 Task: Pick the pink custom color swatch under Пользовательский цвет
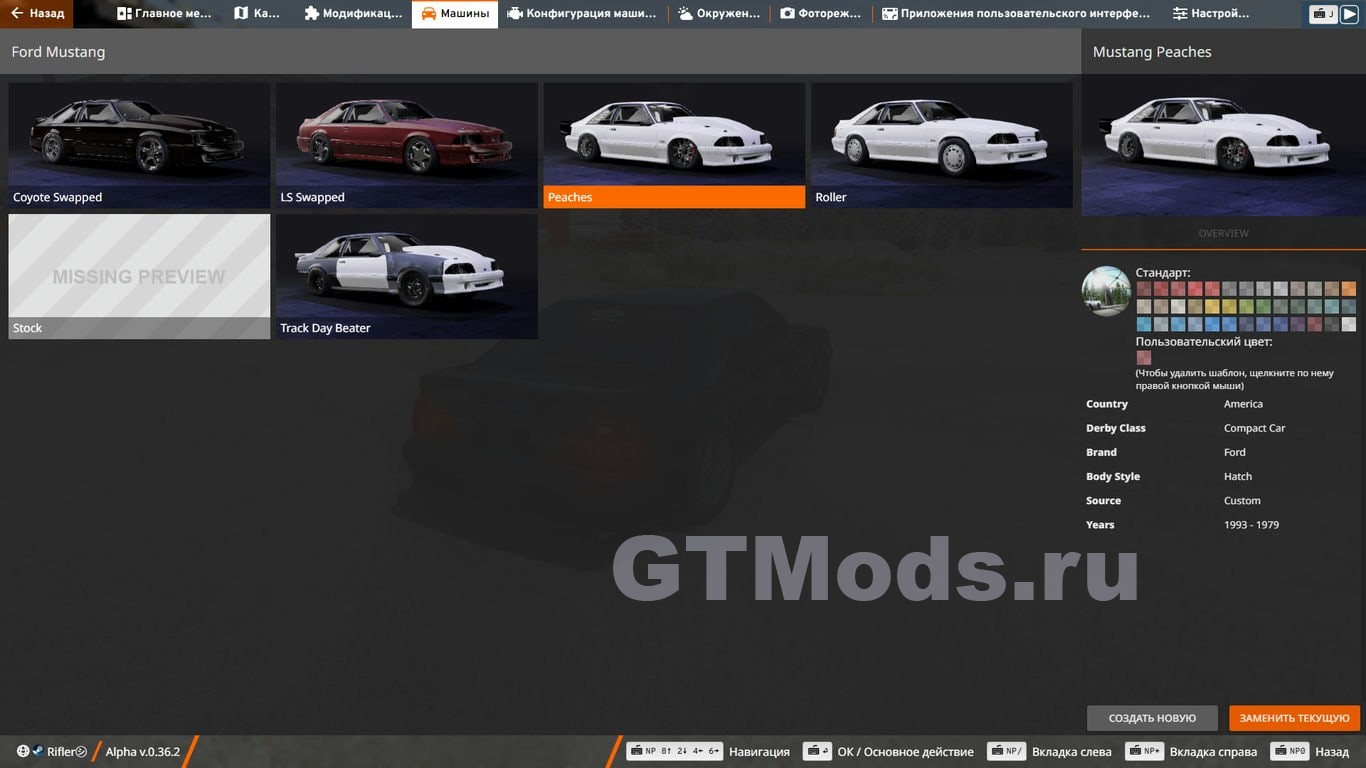point(1144,358)
